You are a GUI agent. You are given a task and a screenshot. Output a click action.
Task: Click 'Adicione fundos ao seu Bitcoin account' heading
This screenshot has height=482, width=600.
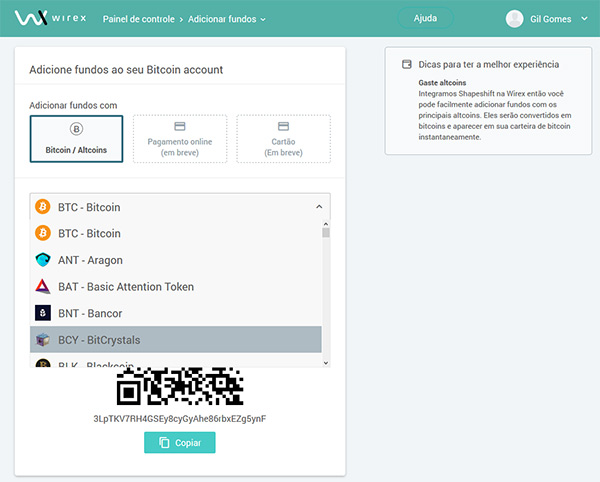point(126,70)
